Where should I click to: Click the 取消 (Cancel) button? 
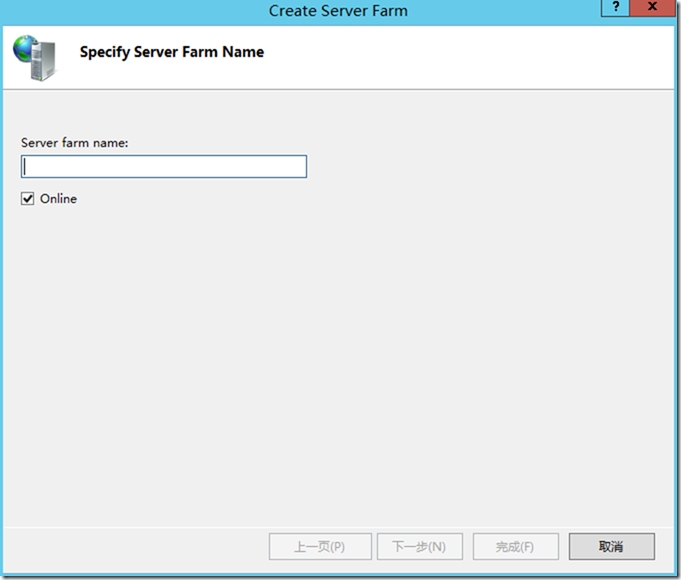pyautogui.click(x=612, y=547)
